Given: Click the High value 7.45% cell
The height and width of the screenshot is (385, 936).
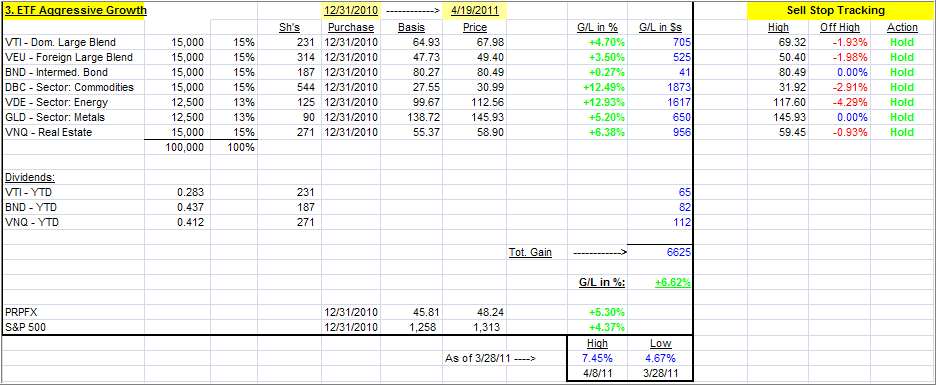Looking at the screenshot, I should [597, 358].
